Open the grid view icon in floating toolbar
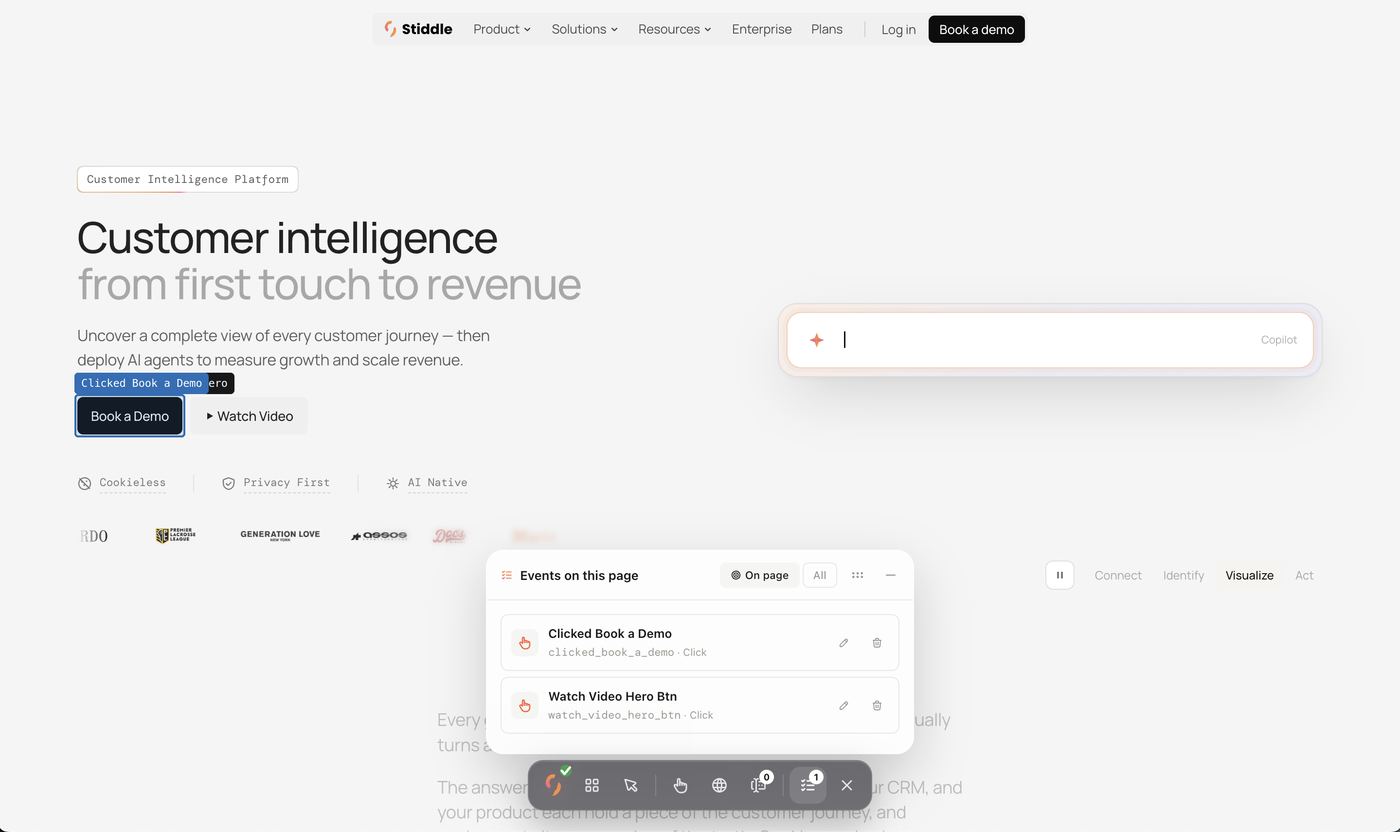This screenshot has height=832, width=1400. [x=592, y=785]
